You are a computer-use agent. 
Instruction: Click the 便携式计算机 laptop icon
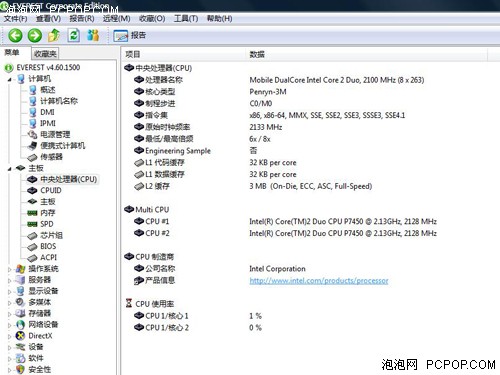pos(32,146)
